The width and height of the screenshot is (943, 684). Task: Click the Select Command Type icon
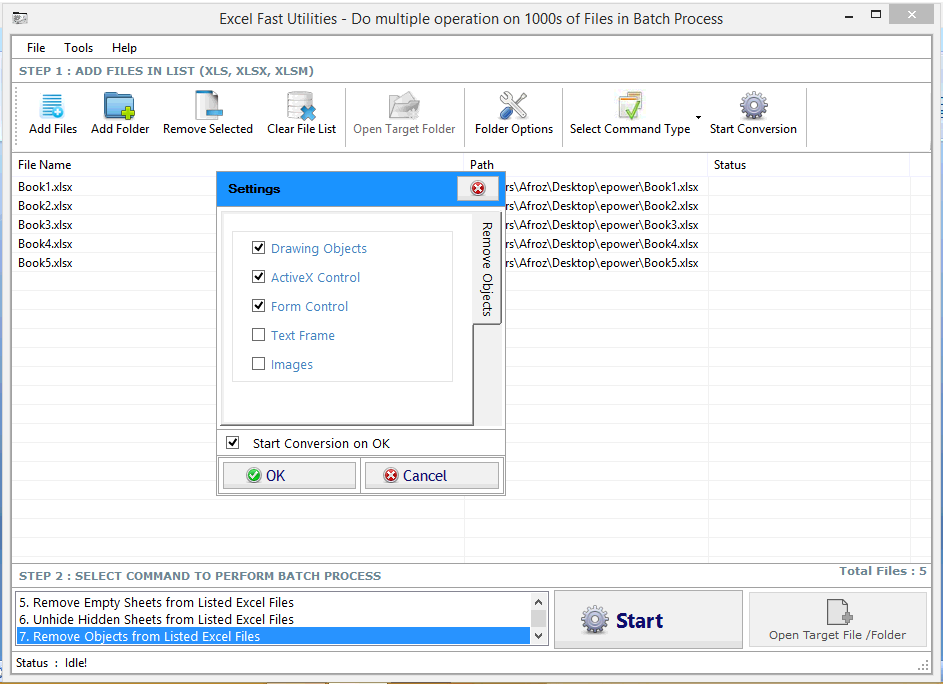click(x=629, y=112)
